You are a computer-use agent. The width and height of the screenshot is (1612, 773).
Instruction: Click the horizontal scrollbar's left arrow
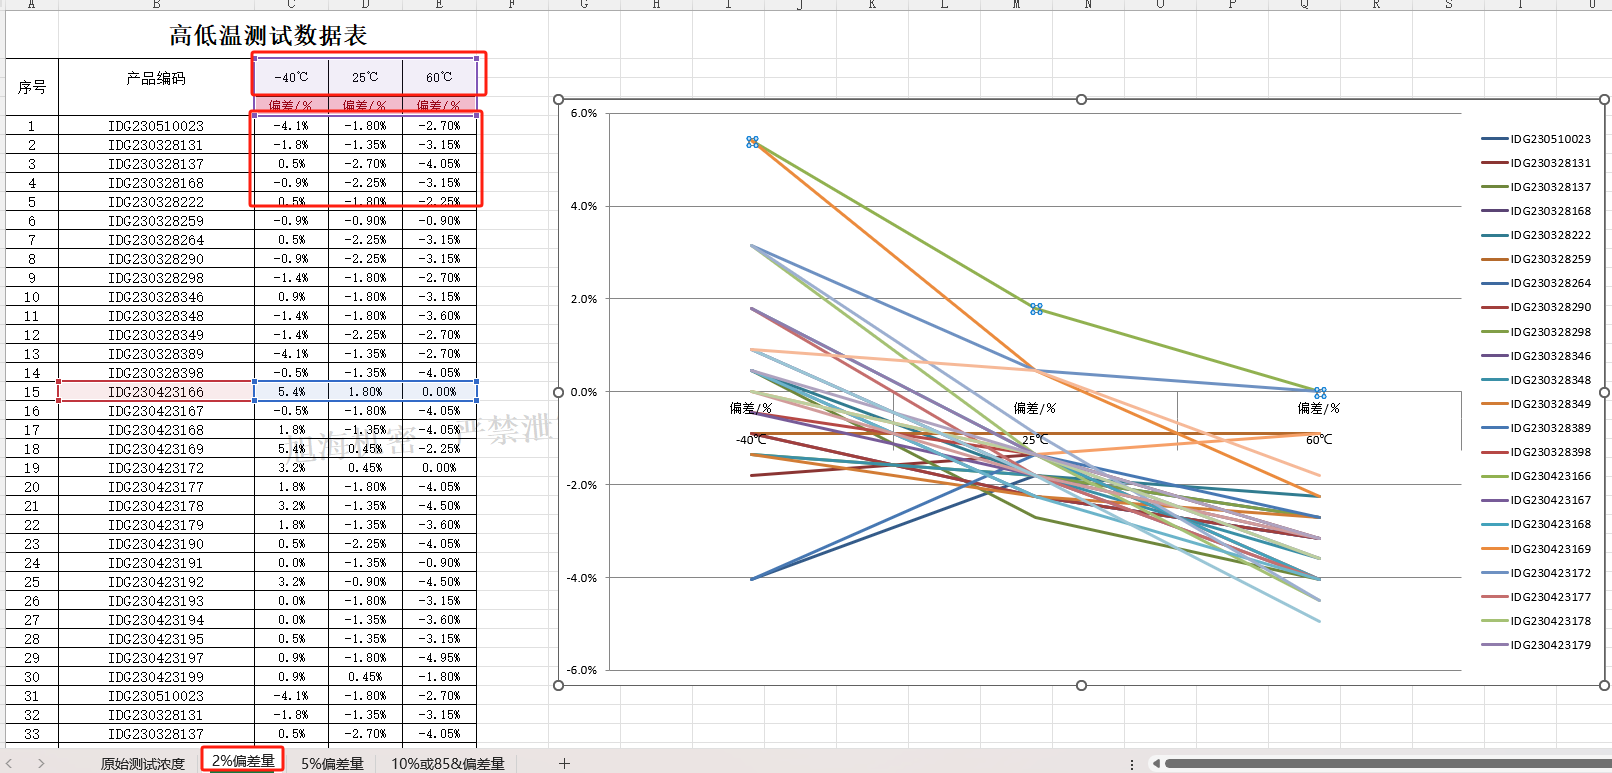pyautogui.click(x=1155, y=764)
